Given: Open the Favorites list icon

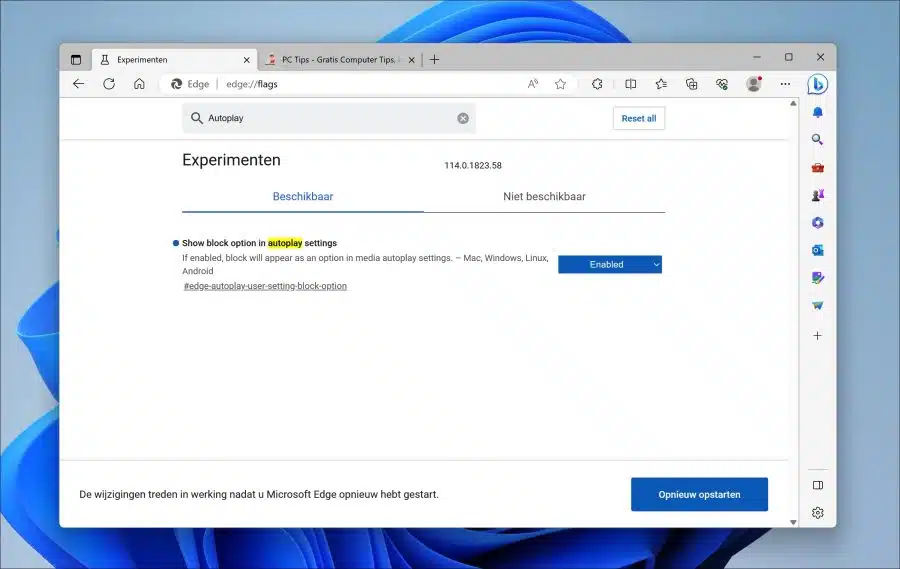Looking at the screenshot, I should [x=661, y=84].
